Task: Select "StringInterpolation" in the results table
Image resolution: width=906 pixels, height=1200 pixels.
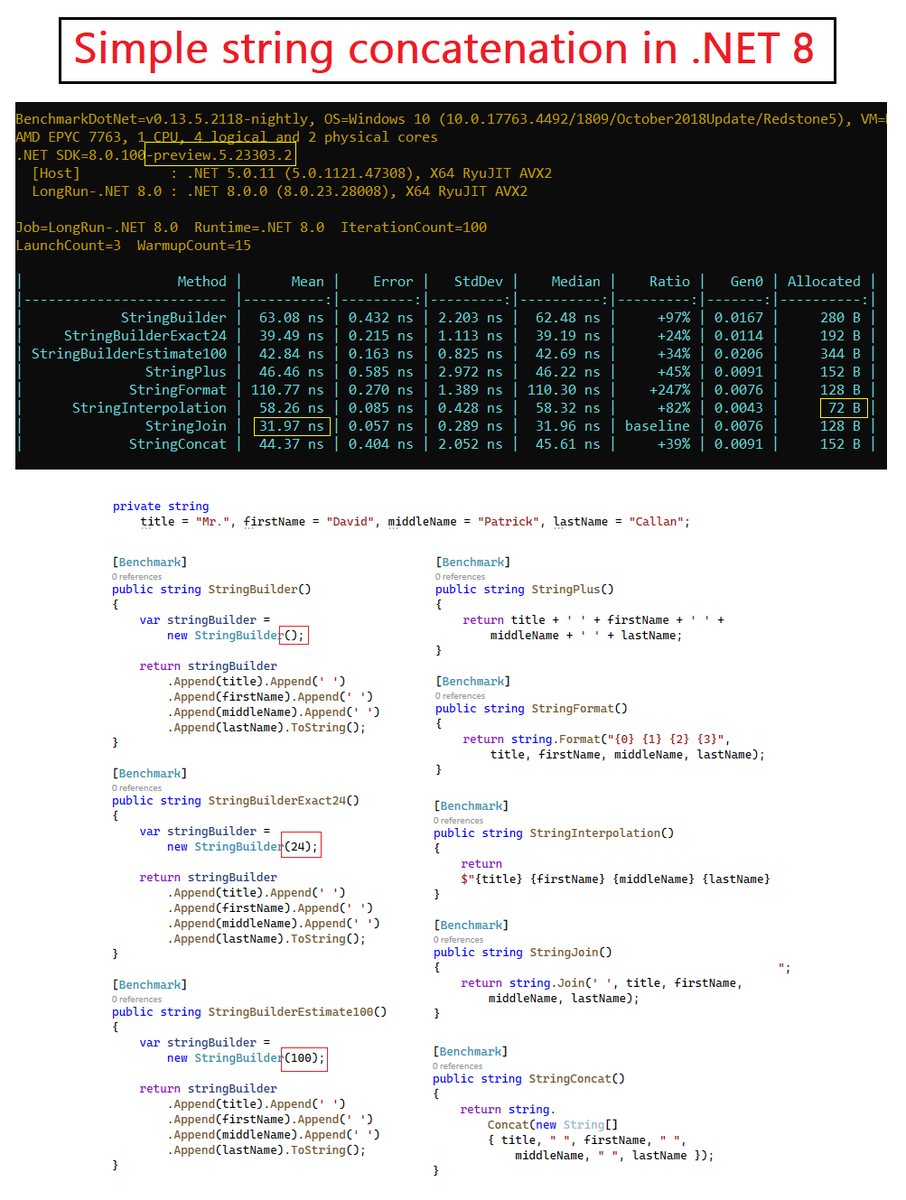Action: [149, 407]
